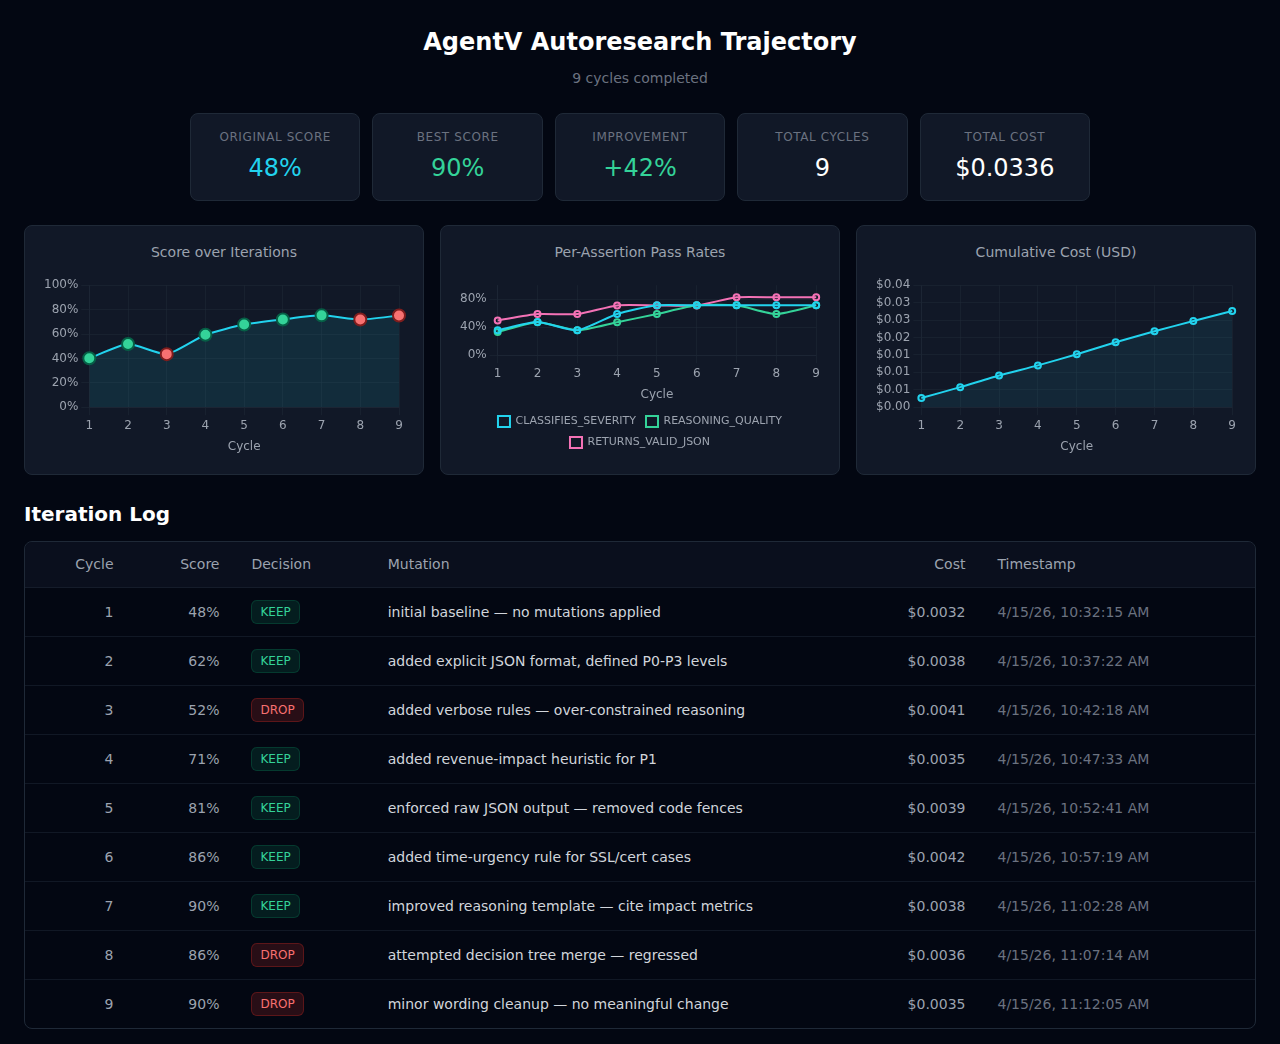Viewport: 1280px width, 1044px height.
Task: Click the Total Cost $0.0336 card
Action: pyautogui.click(x=1004, y=157)
